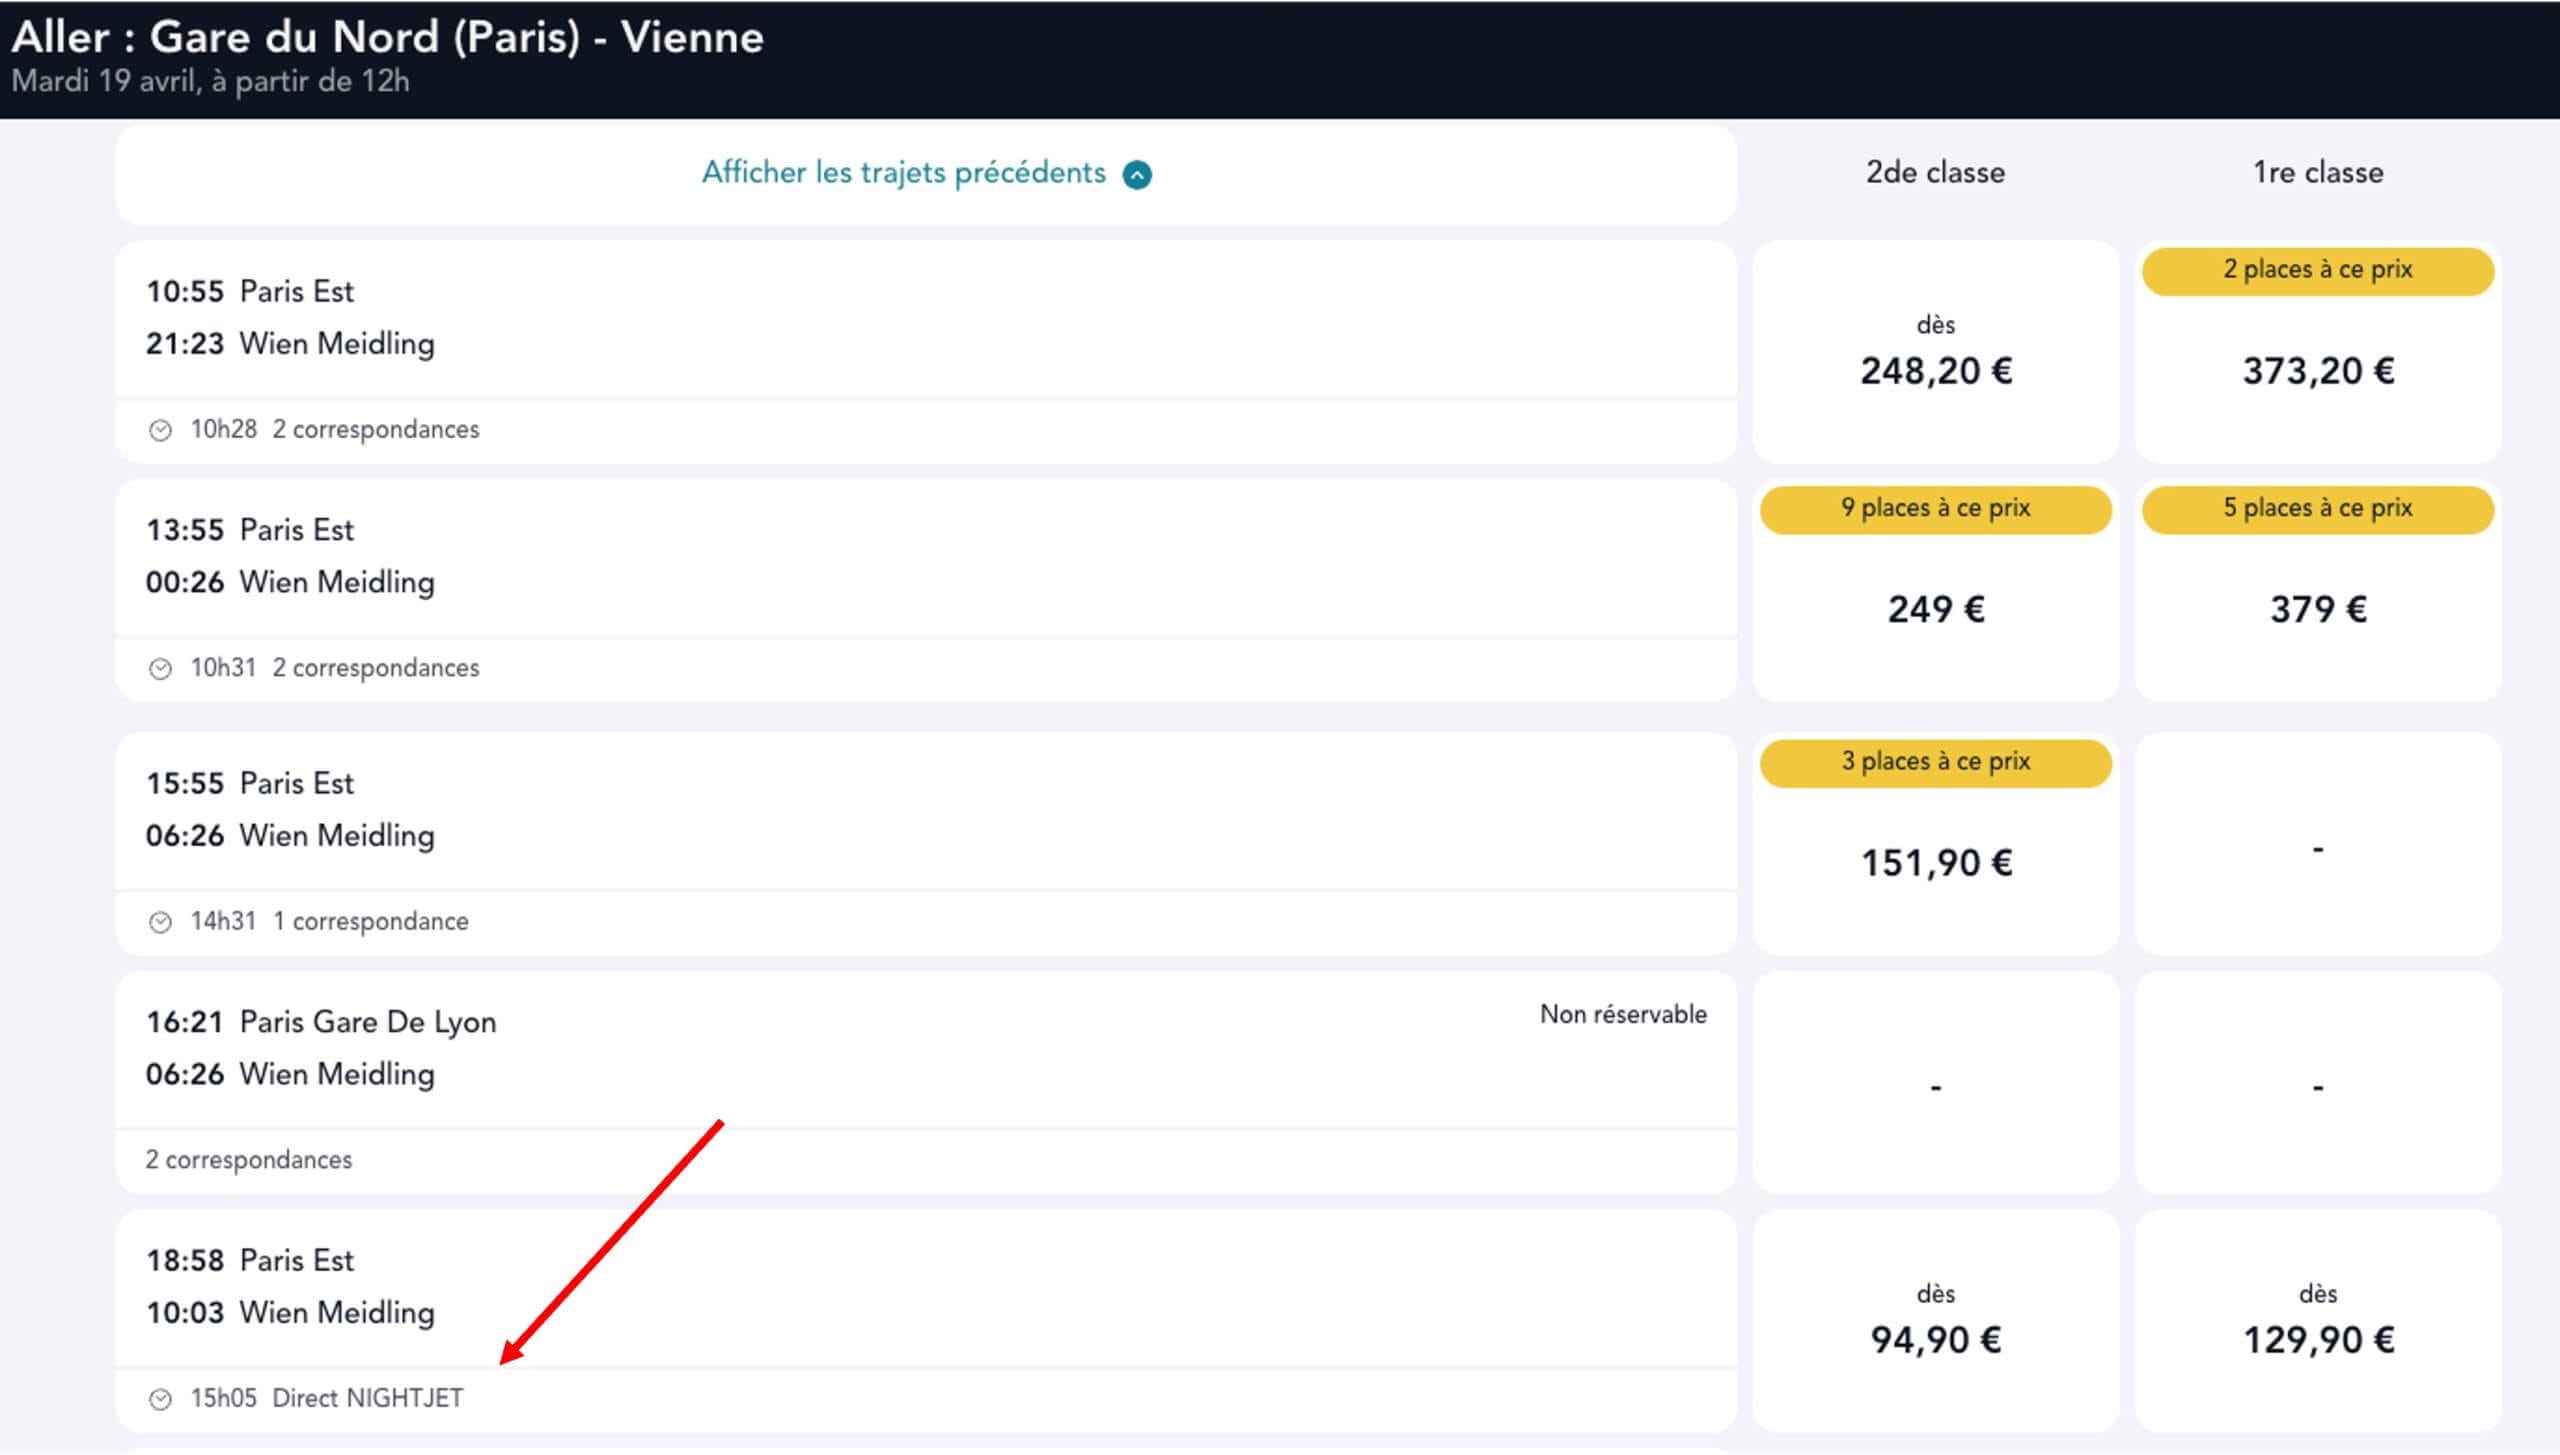The image size is (2560, 1455).
Task: Select the 373,20 € first class fare
Action: click(x=2317, y=370)
